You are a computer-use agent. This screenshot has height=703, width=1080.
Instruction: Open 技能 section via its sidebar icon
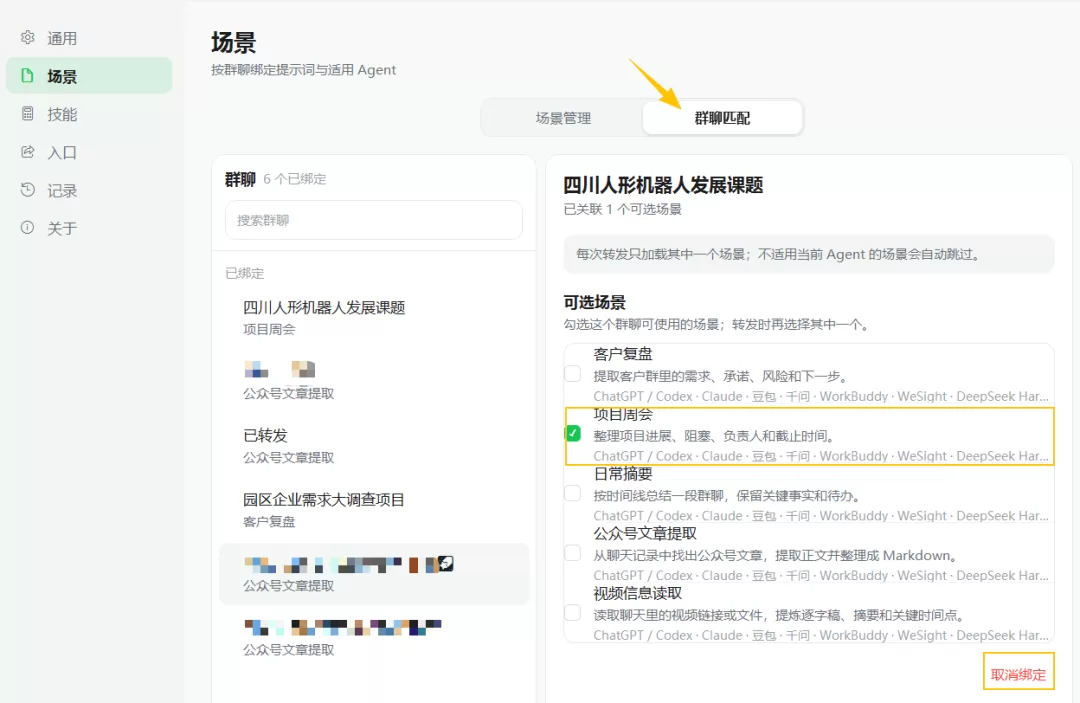pos(28,114)
